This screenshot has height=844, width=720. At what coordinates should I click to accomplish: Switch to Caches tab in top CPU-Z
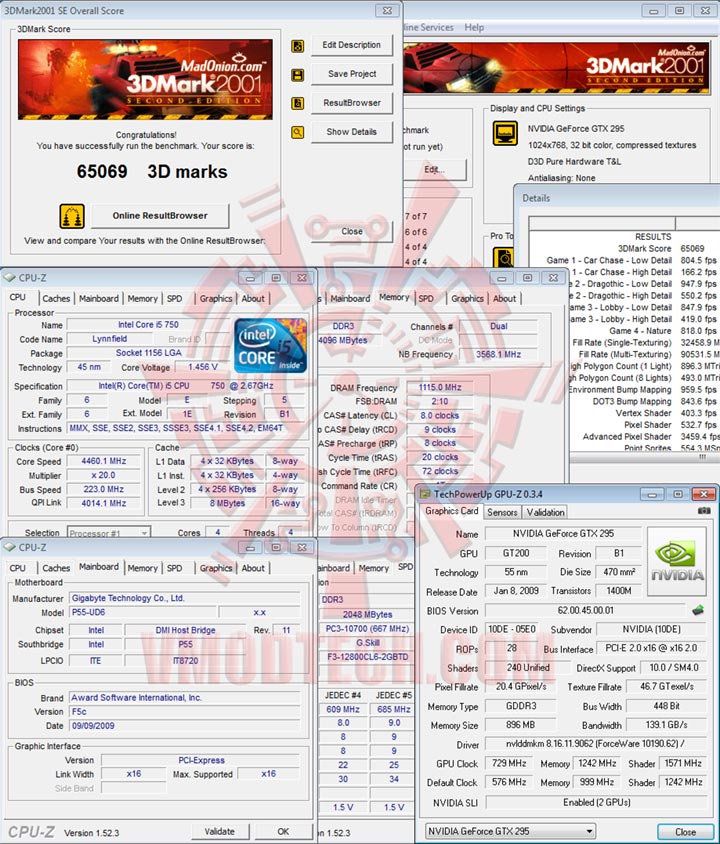[x=56, y=299]
